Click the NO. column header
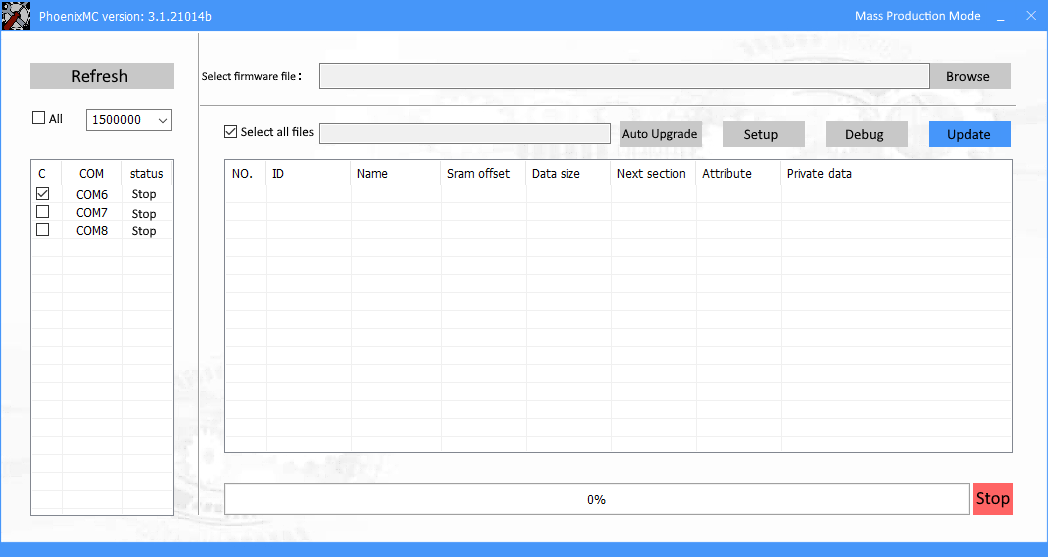Viewport: 1048px width, 557px height. coord(242,174)
